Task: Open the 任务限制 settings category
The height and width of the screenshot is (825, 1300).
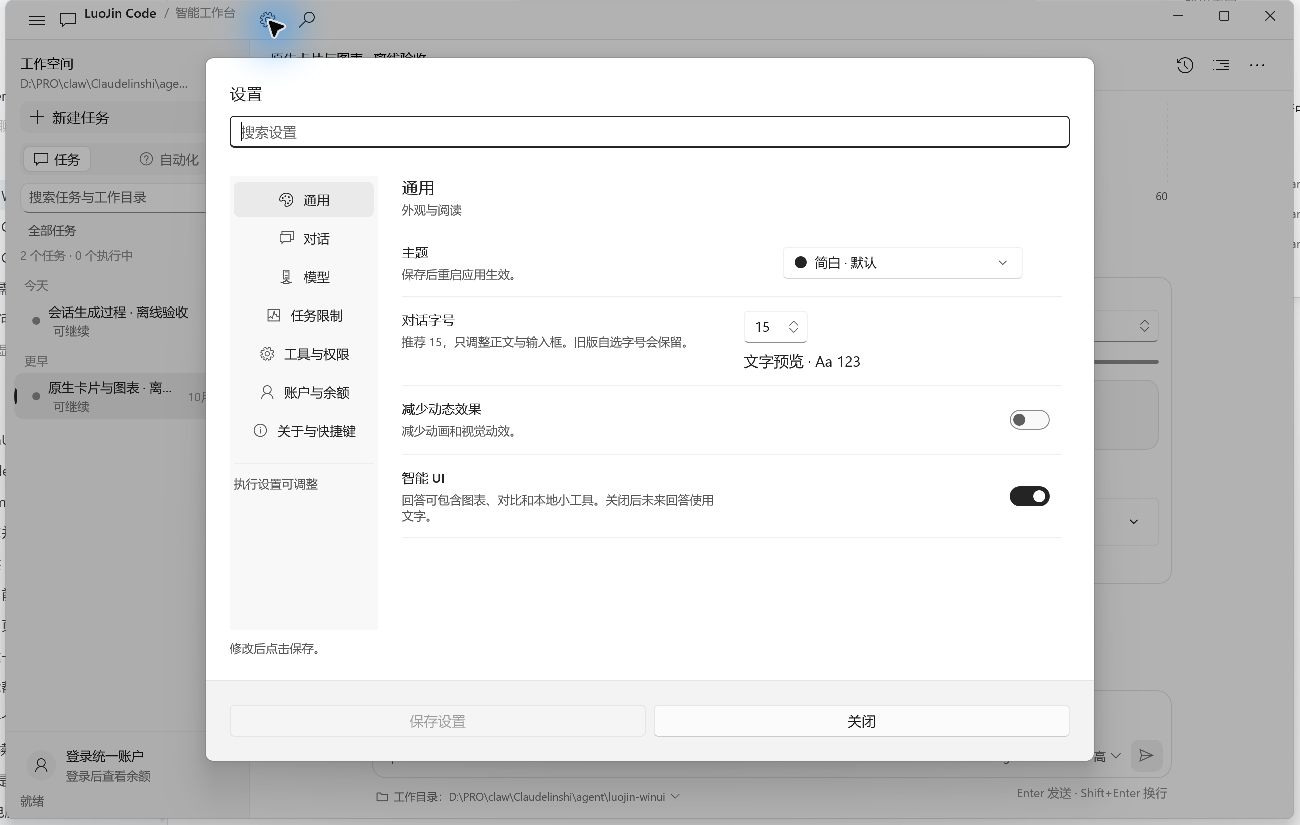Action: [304, 315]
